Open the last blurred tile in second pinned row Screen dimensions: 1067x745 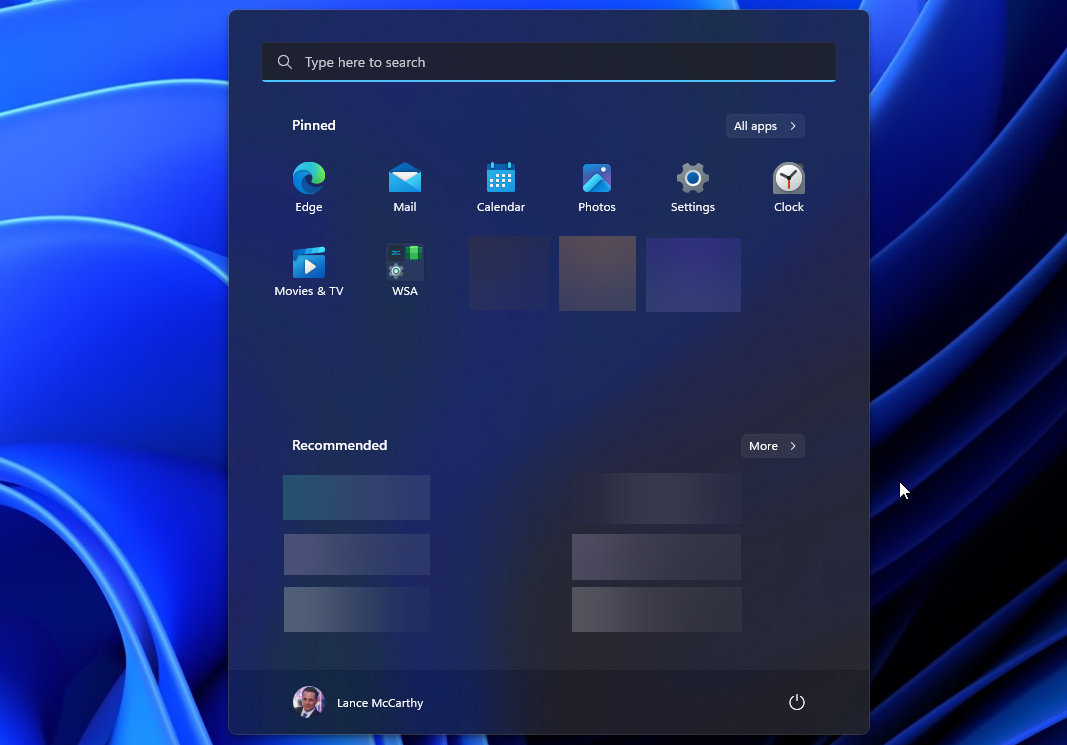click(x=693, y=274)
